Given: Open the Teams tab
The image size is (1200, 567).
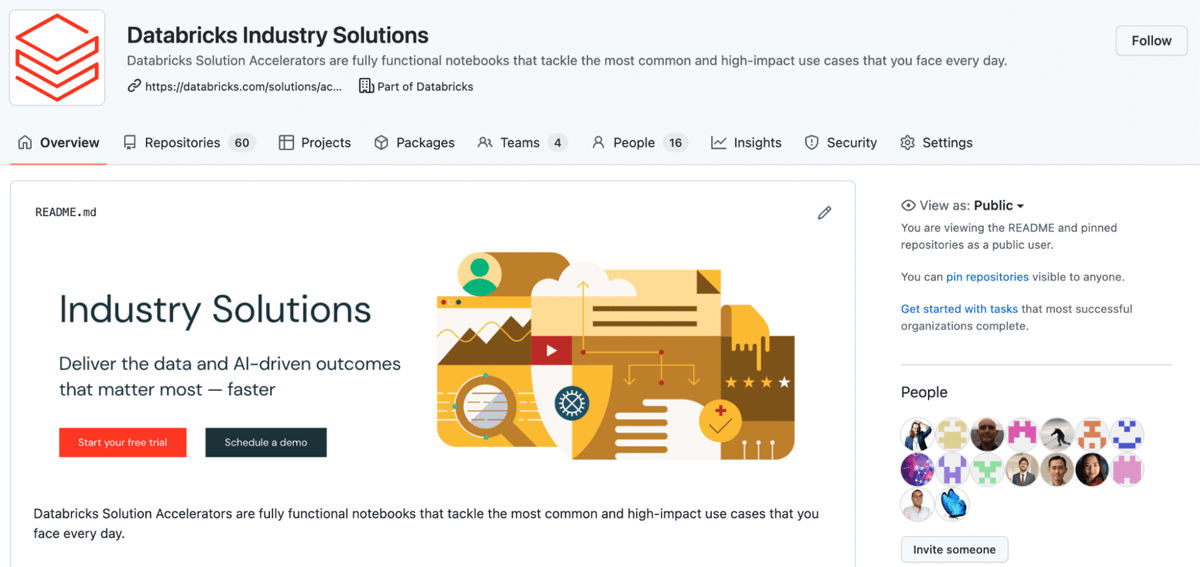Looking at the screenshot, I should click(x=522, y=143).
